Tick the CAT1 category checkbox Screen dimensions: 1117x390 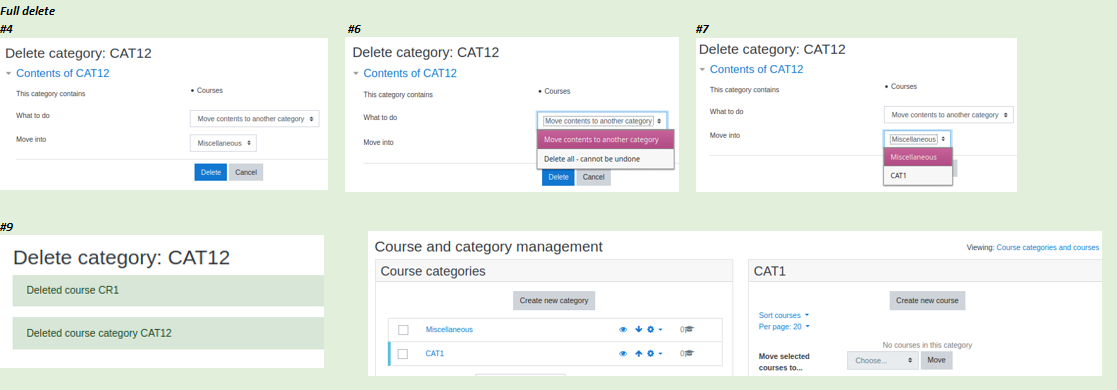[403, 354]
